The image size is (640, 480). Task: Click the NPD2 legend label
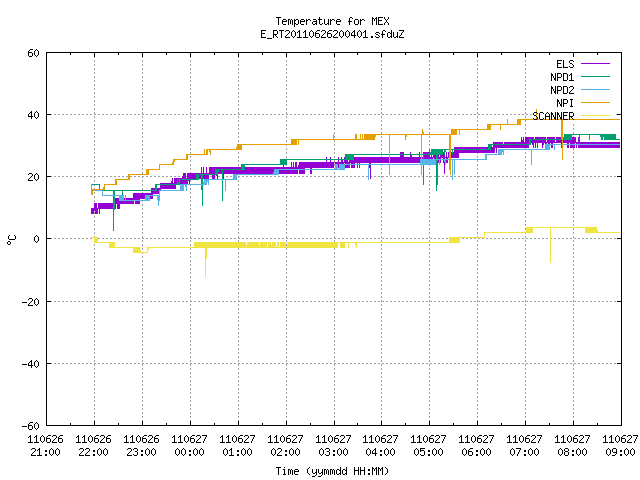[562, 90]
